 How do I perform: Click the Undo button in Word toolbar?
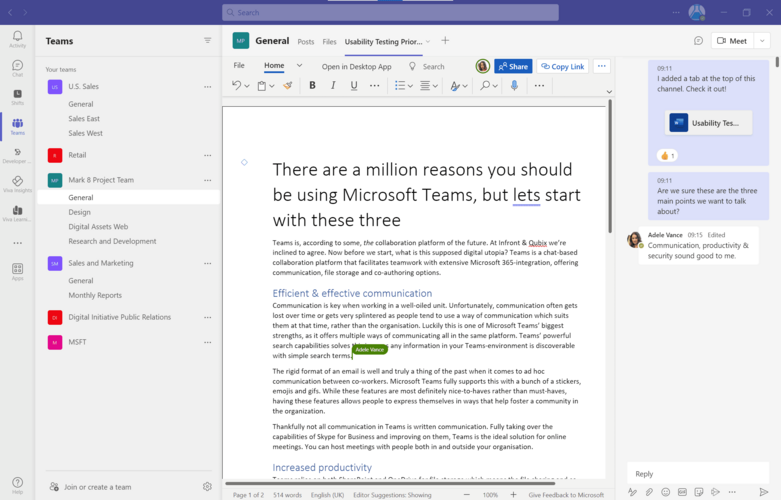point(237,86)
